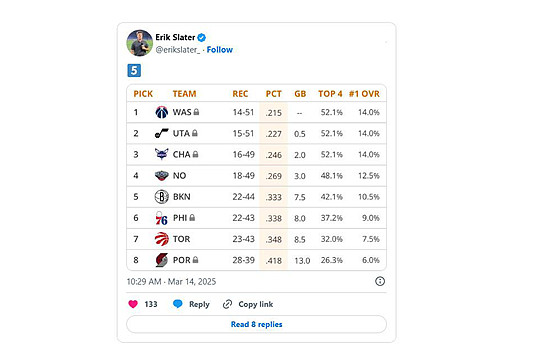540x360 pixels.
Task: Open the tweet timestamp Mar 14, 2025
Action: (171, 281)
